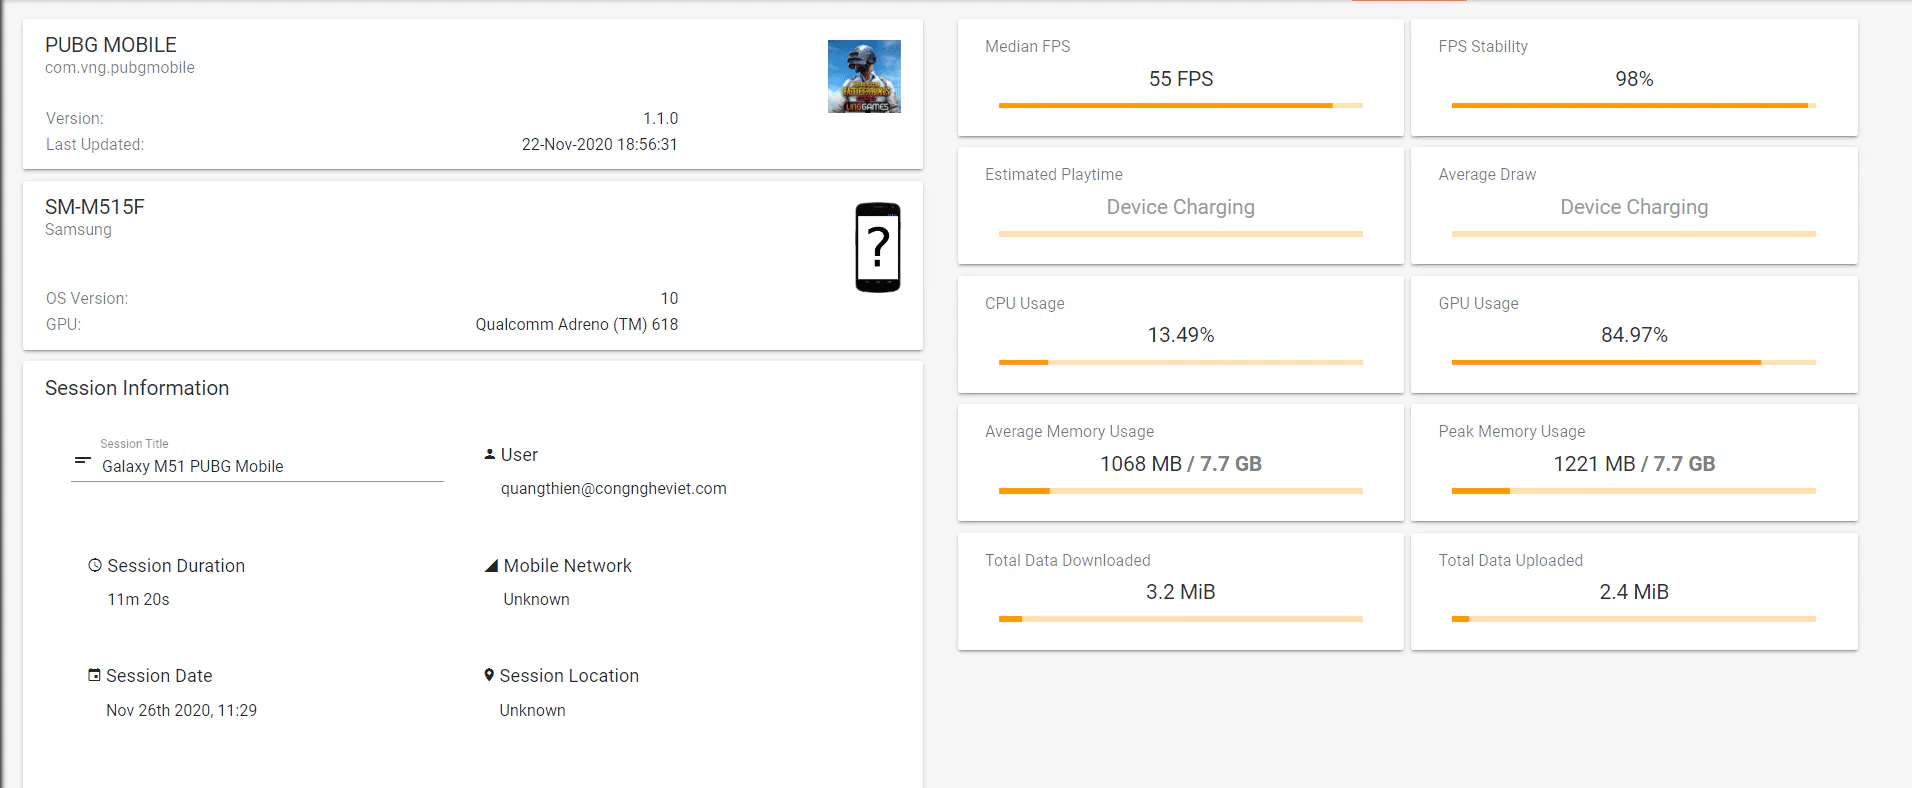Image resolution: width=1912 pixels, height=788 pixels.
Task: Click the session title edit icon
Action: tap(83, 460)
